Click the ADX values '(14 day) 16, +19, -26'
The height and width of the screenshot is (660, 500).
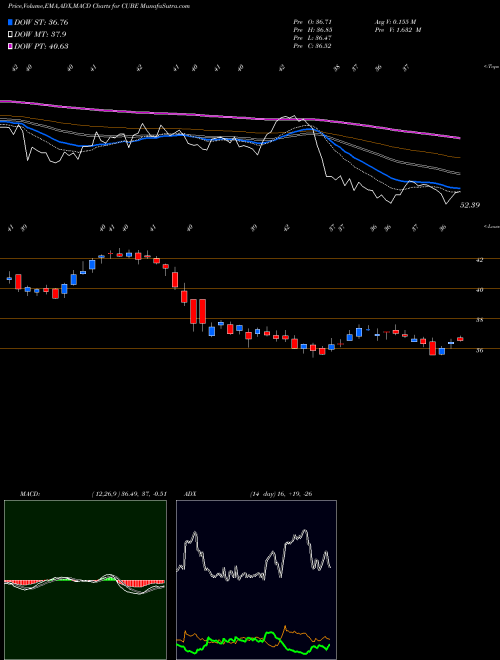coord(281,494)
